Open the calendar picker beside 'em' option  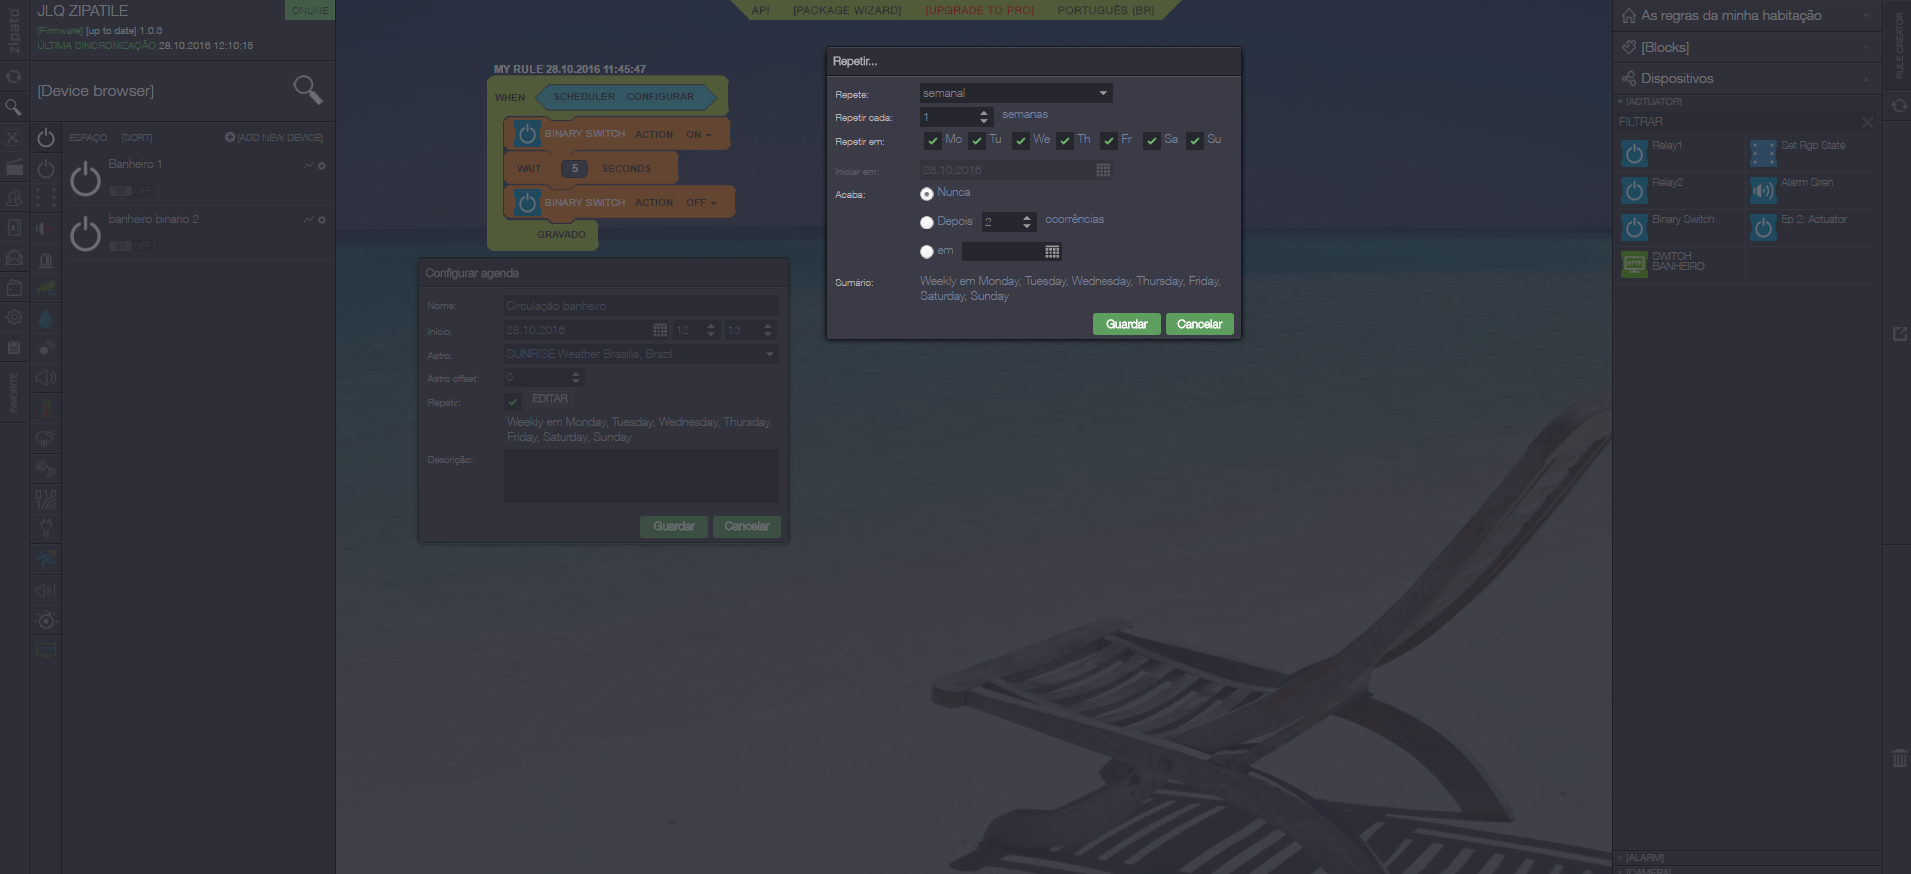[1052, 252]
